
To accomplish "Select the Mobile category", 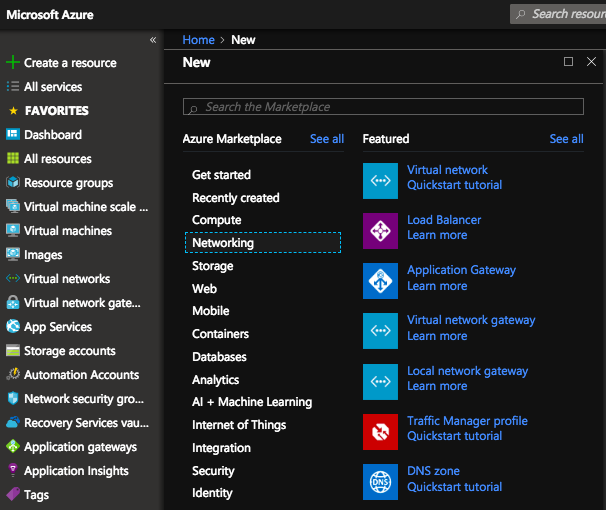I will click(211, 311).
